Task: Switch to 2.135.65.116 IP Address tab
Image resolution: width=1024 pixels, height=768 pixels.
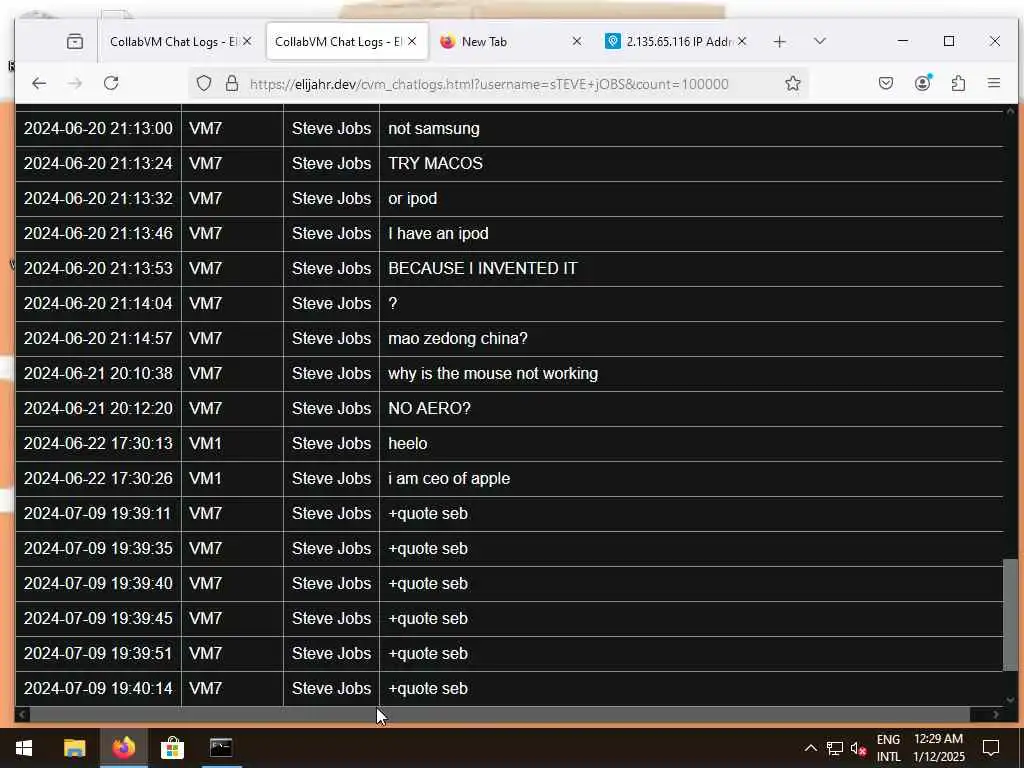Action: click(x=678, y=42)
